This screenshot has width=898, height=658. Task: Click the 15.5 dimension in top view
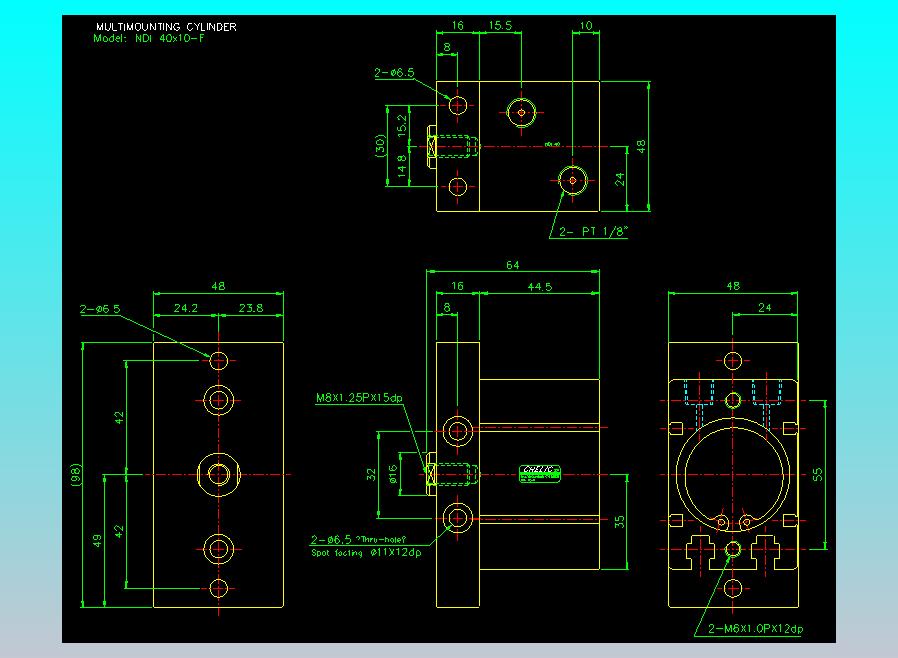coord(500,27)
